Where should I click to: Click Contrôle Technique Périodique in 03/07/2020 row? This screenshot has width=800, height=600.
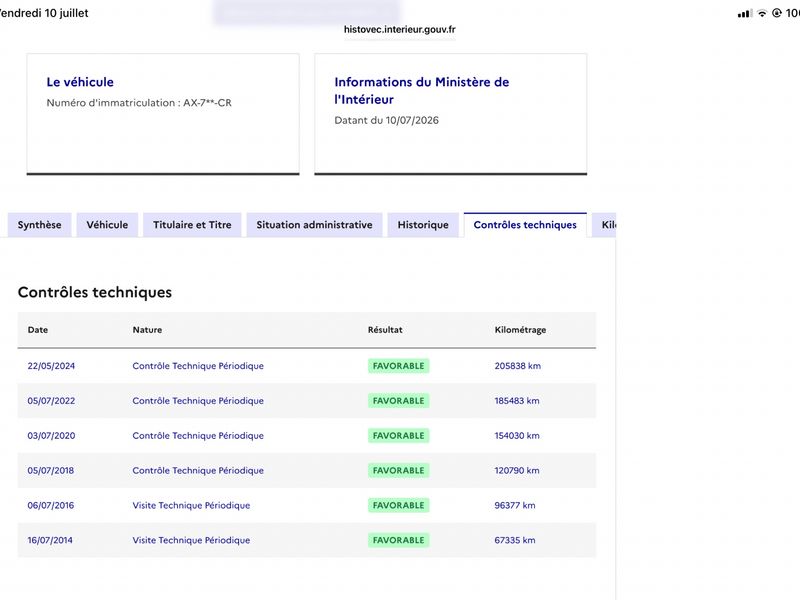click(x=198, y=436)
